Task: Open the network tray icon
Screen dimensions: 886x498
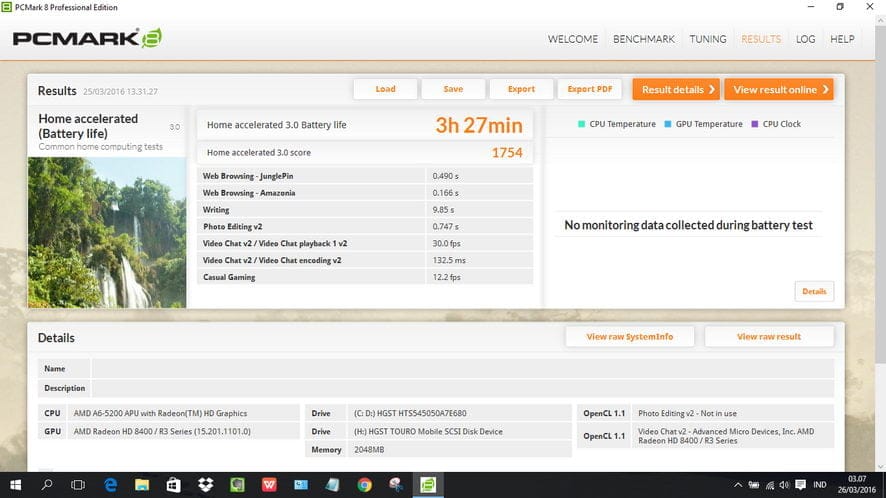Action: (x=770, y=485)
